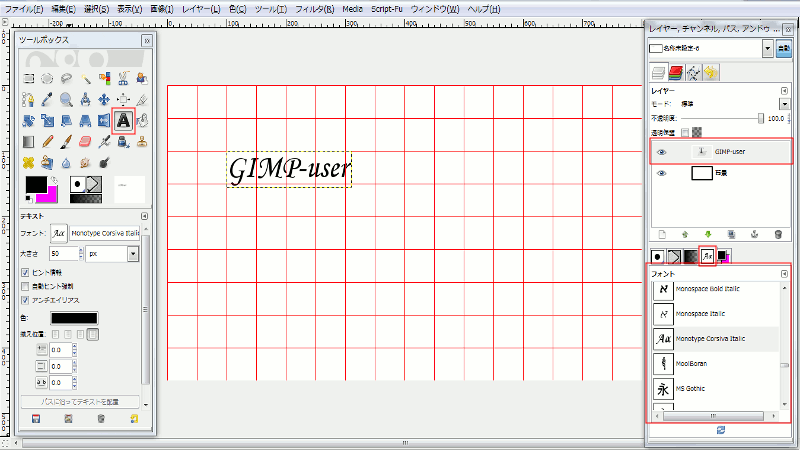
Task: Toggle the layer transparency lock checkbox
Action: [x=685, y=132]
